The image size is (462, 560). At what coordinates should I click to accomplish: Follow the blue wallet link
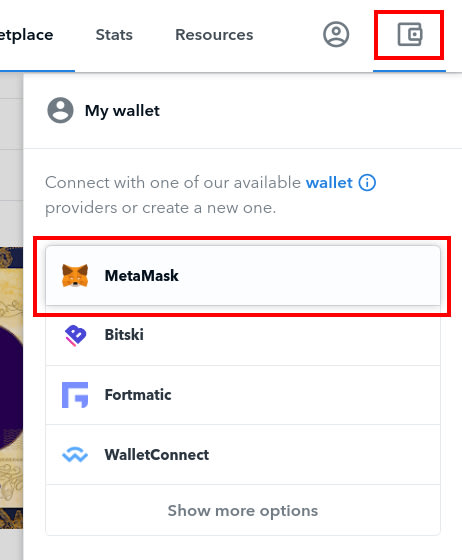pyautogui.click(x=329, y=183)
